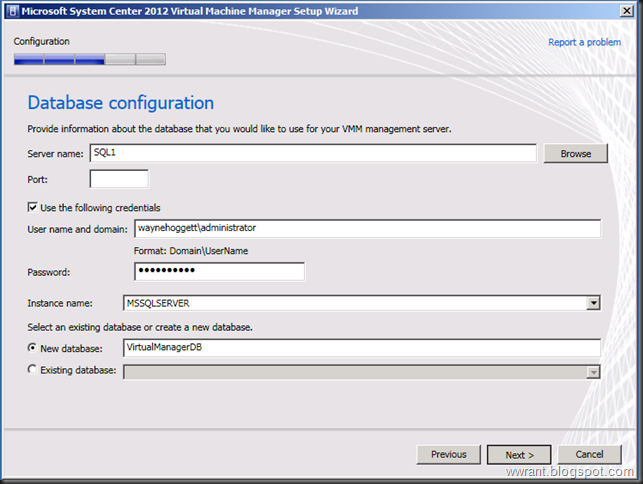Open the Report a problem link
The image size is (643, 484).
click(584, 42)
